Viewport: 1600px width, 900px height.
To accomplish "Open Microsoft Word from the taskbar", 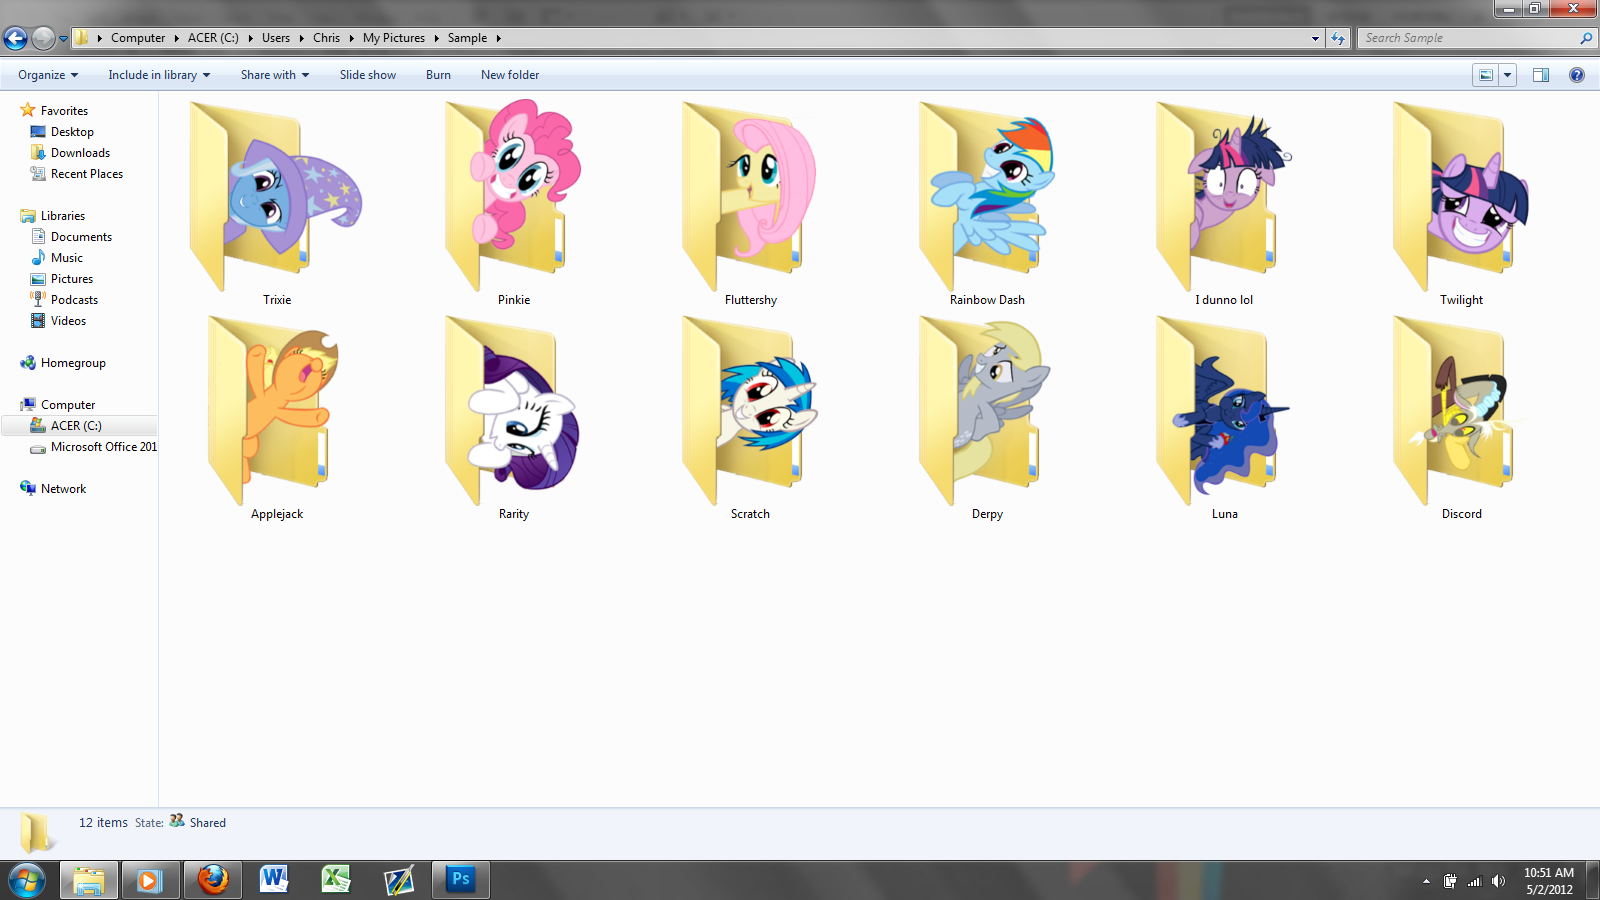I will coord(274,880).
